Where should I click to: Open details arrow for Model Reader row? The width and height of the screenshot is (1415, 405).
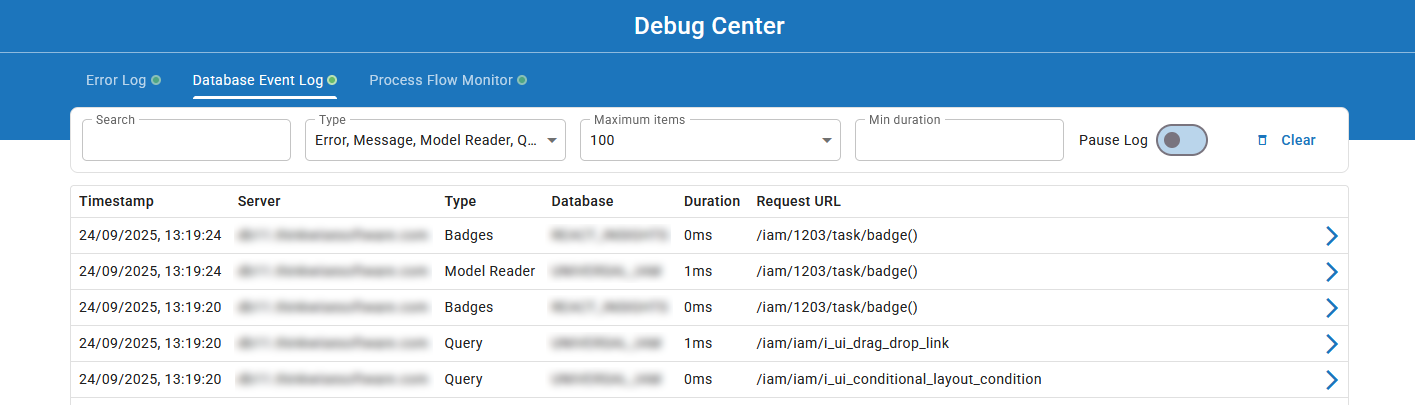1331,272
